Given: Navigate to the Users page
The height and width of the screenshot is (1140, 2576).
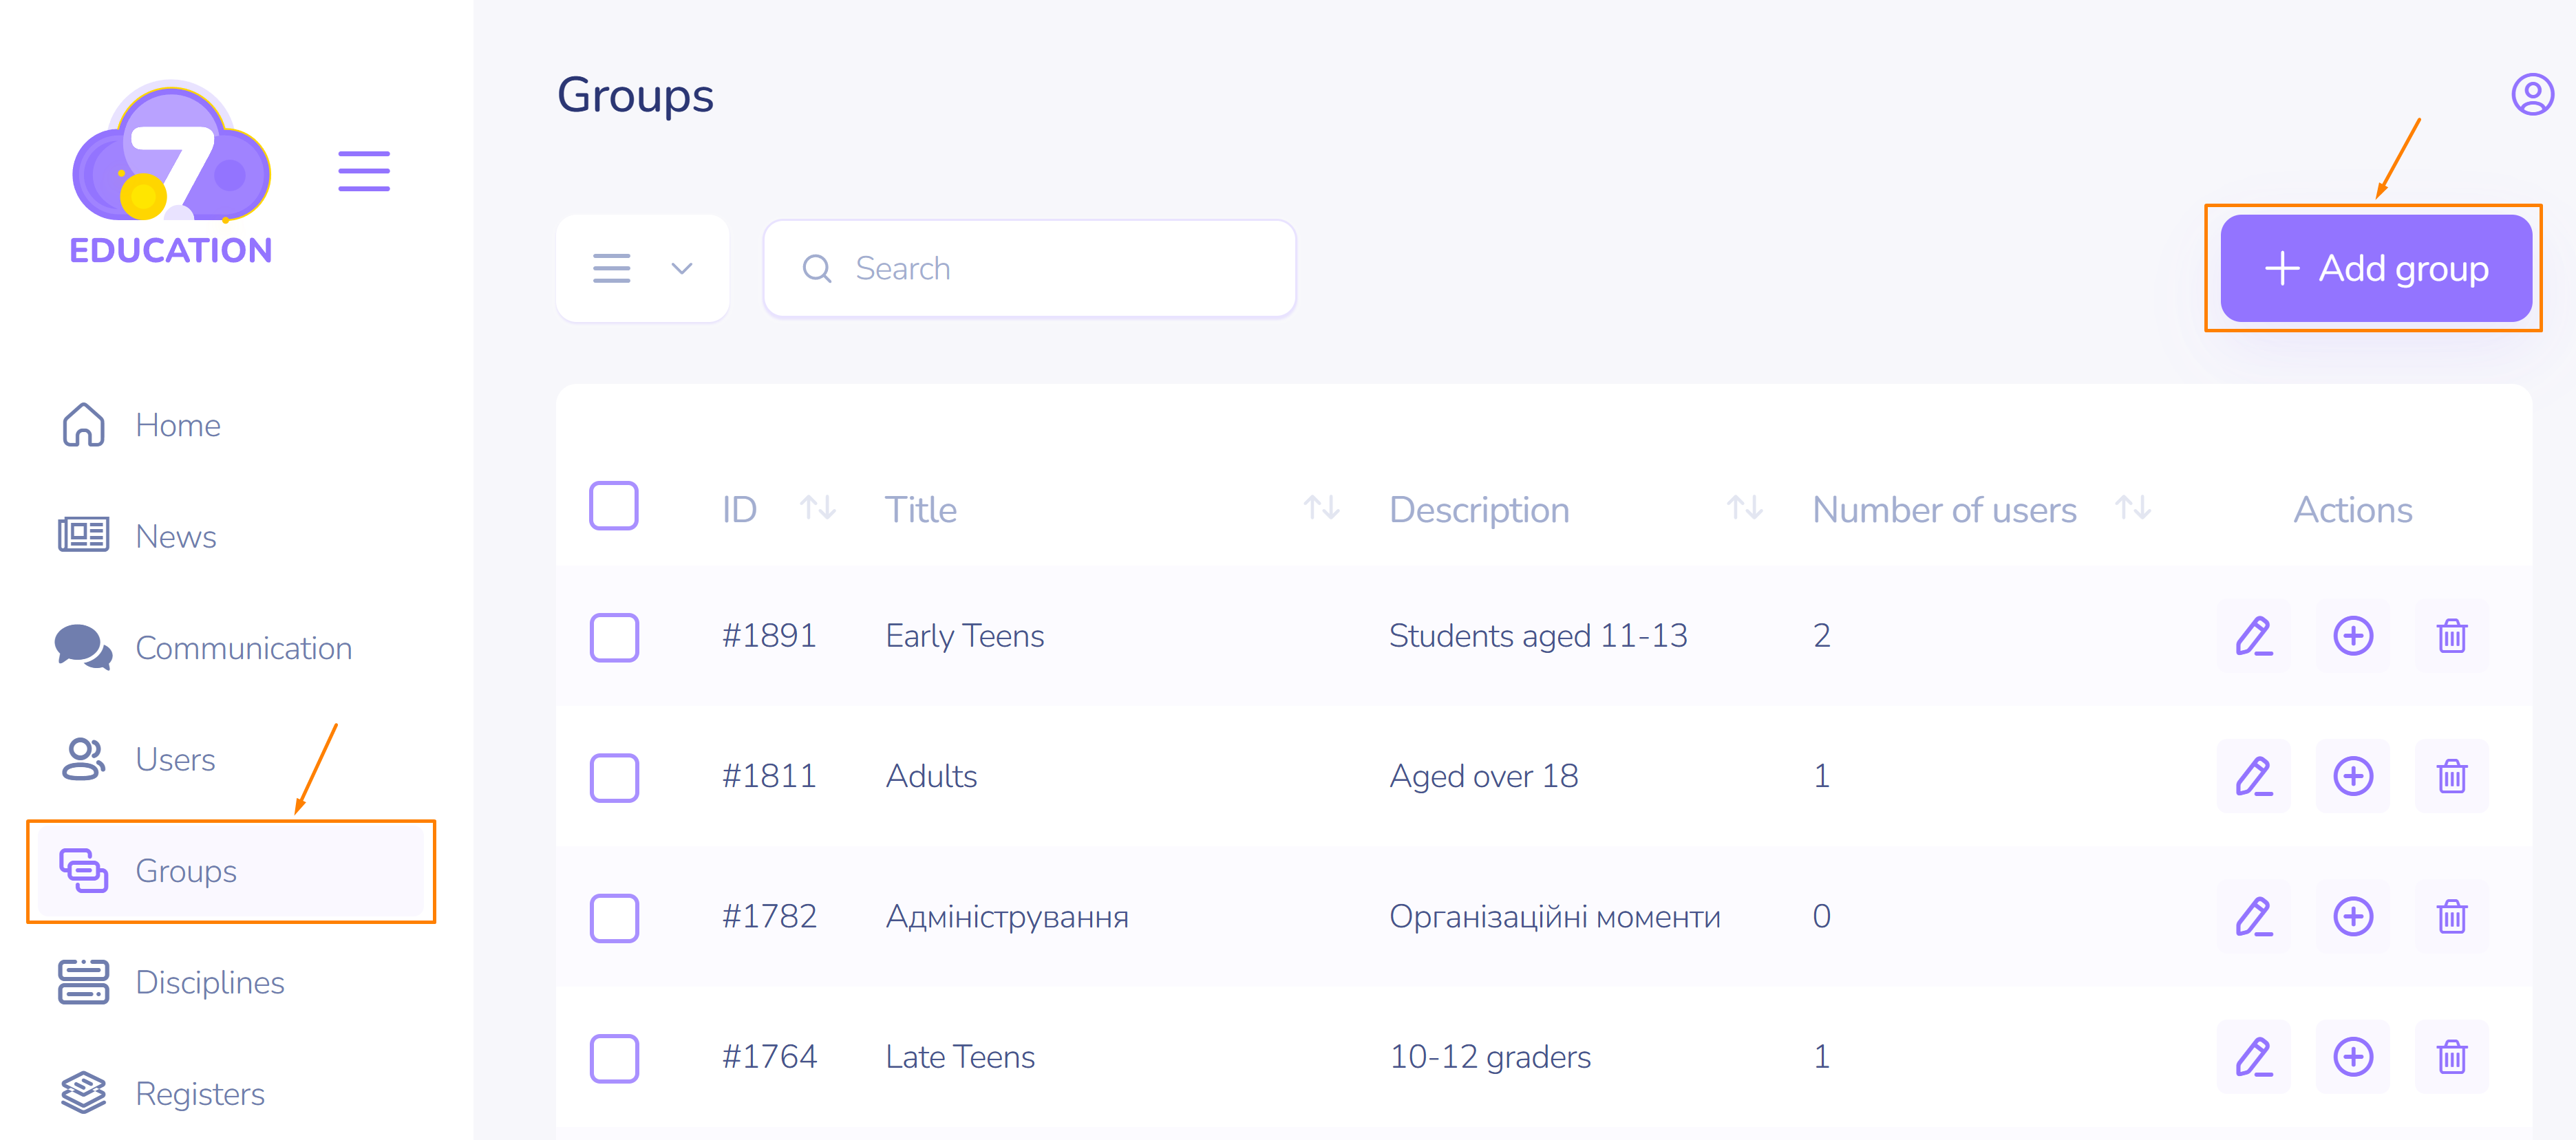Looking at the screenshot, I should click(175, 760).
